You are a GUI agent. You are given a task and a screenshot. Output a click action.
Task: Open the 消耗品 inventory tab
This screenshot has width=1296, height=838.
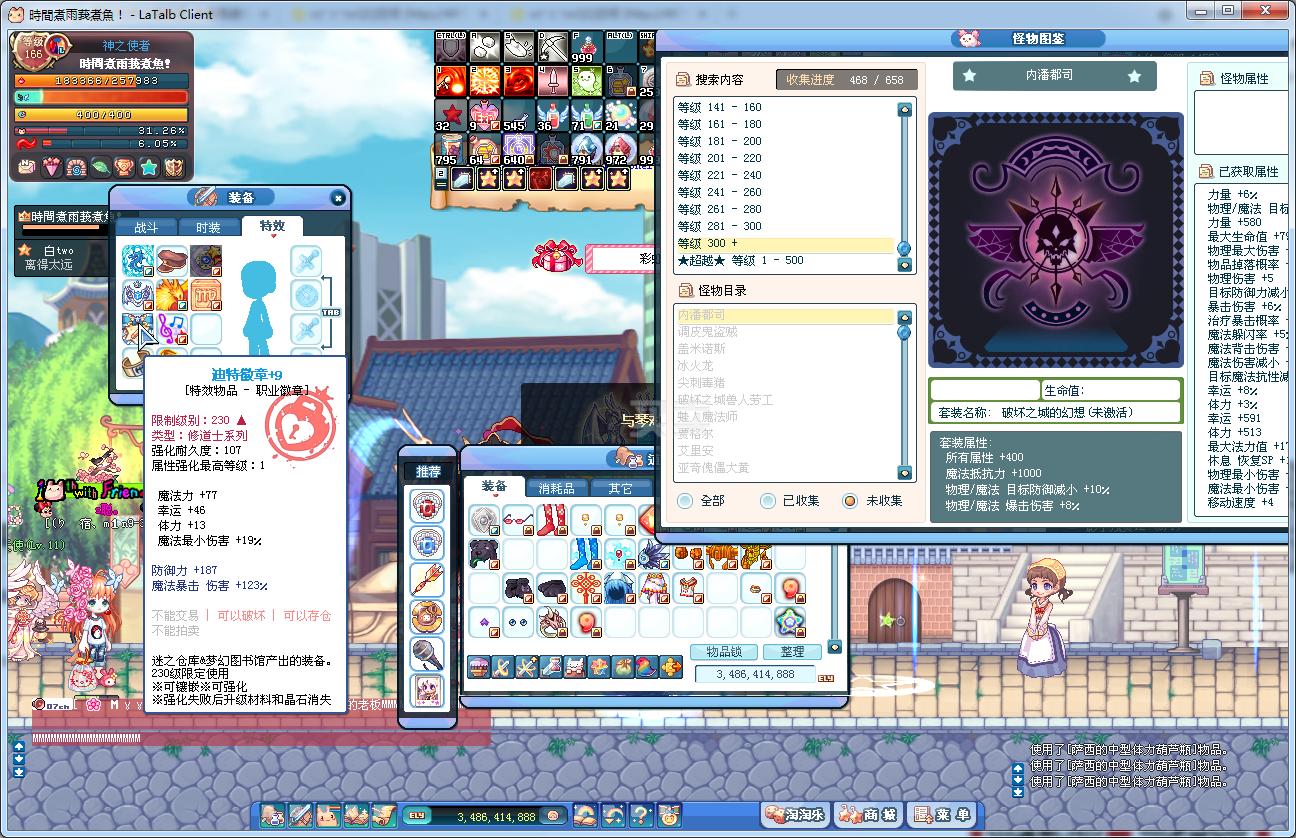(556, 488)
